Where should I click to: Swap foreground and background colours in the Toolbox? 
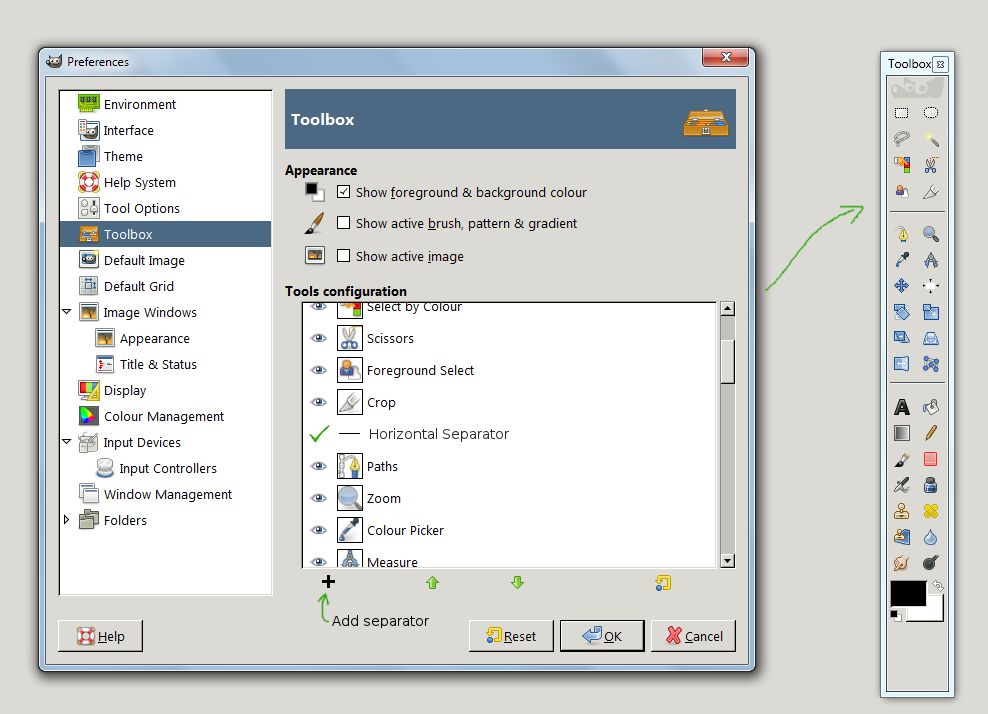tap(936, 587)
